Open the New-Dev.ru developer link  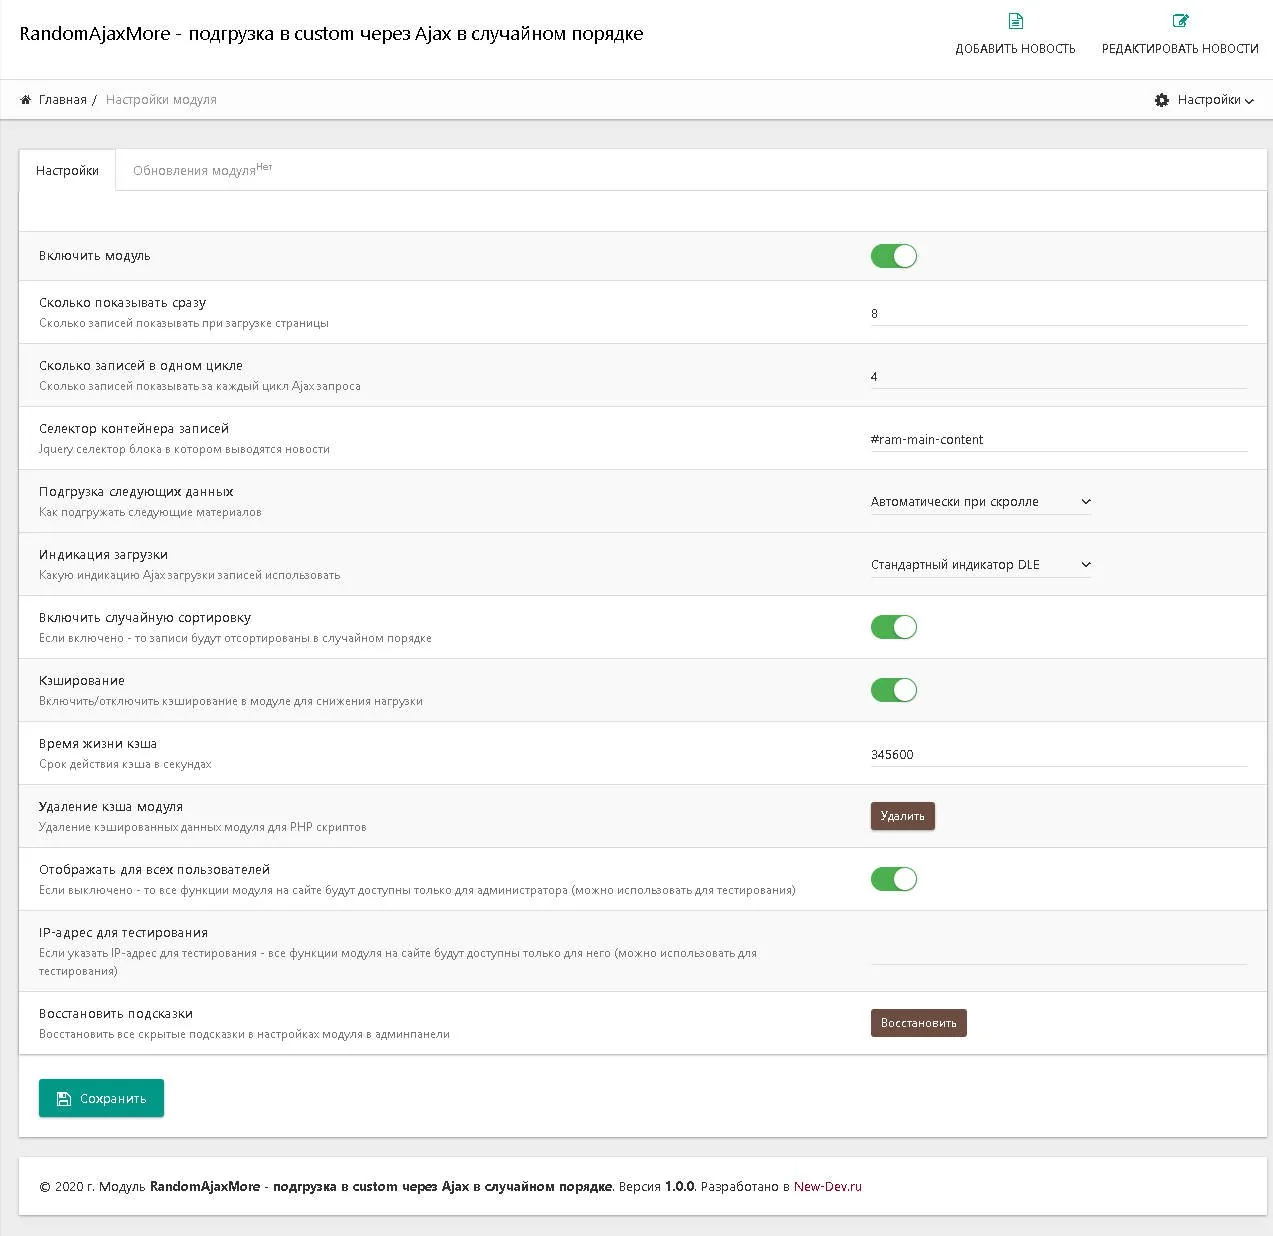point(827,1187)
